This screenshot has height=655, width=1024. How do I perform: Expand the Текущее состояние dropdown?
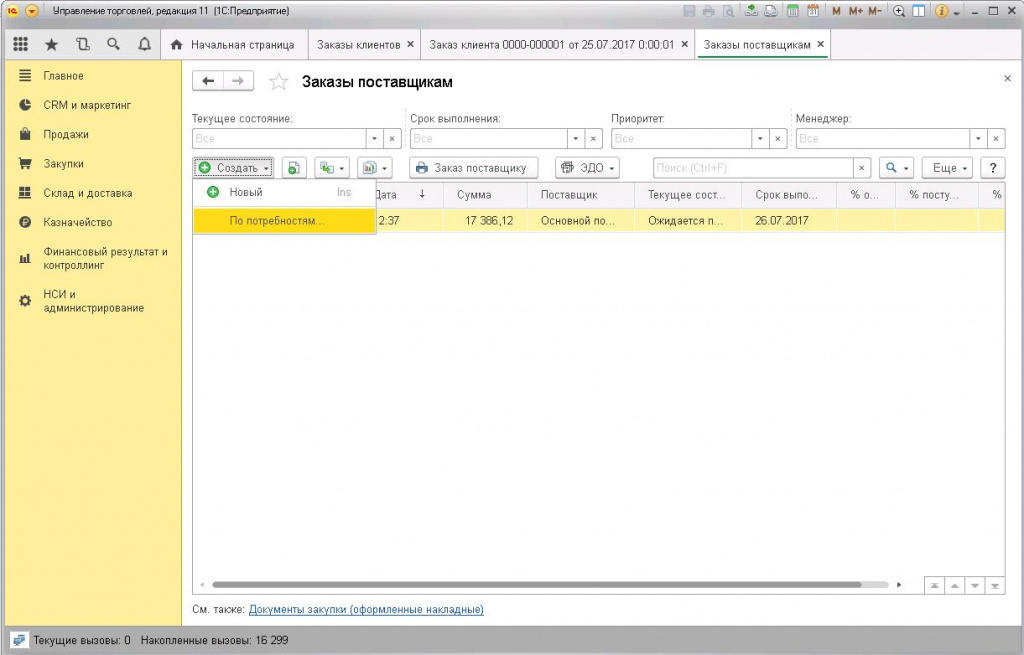[374, 138]
